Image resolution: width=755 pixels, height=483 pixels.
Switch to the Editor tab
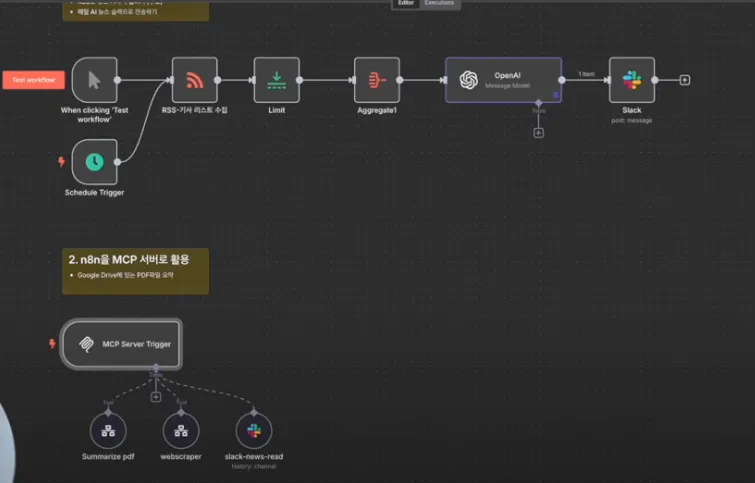(406, 3)
